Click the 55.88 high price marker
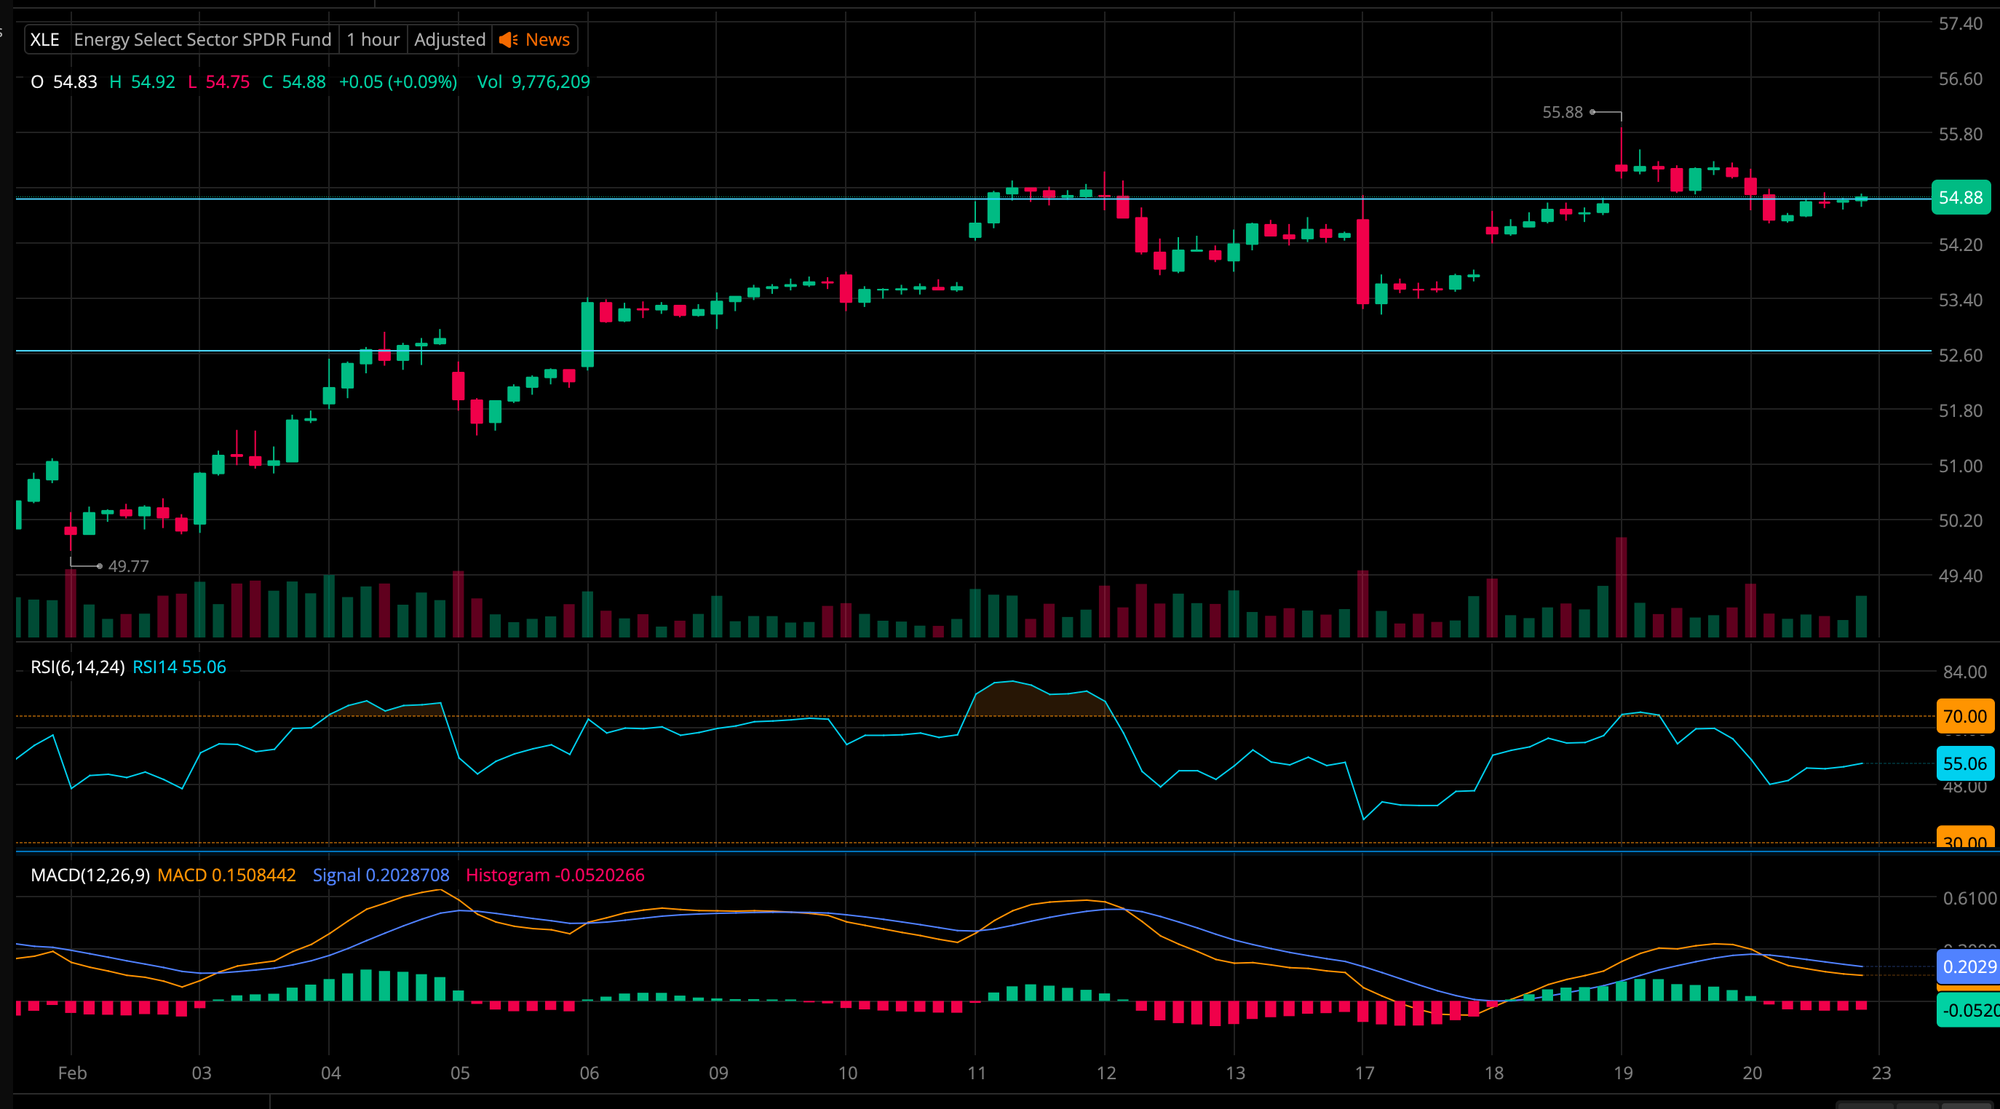Viewport: 2000px width, 1109px height. 1562,112
